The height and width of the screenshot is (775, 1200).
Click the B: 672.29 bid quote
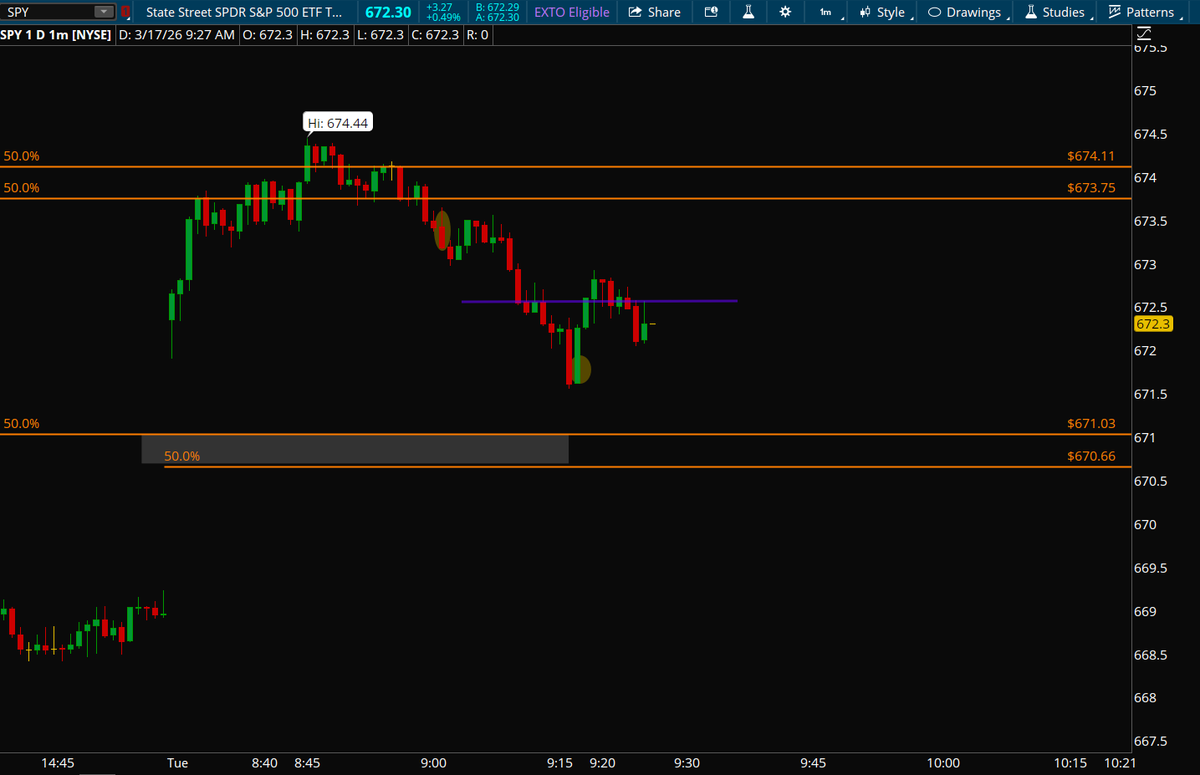coord(496,7)
